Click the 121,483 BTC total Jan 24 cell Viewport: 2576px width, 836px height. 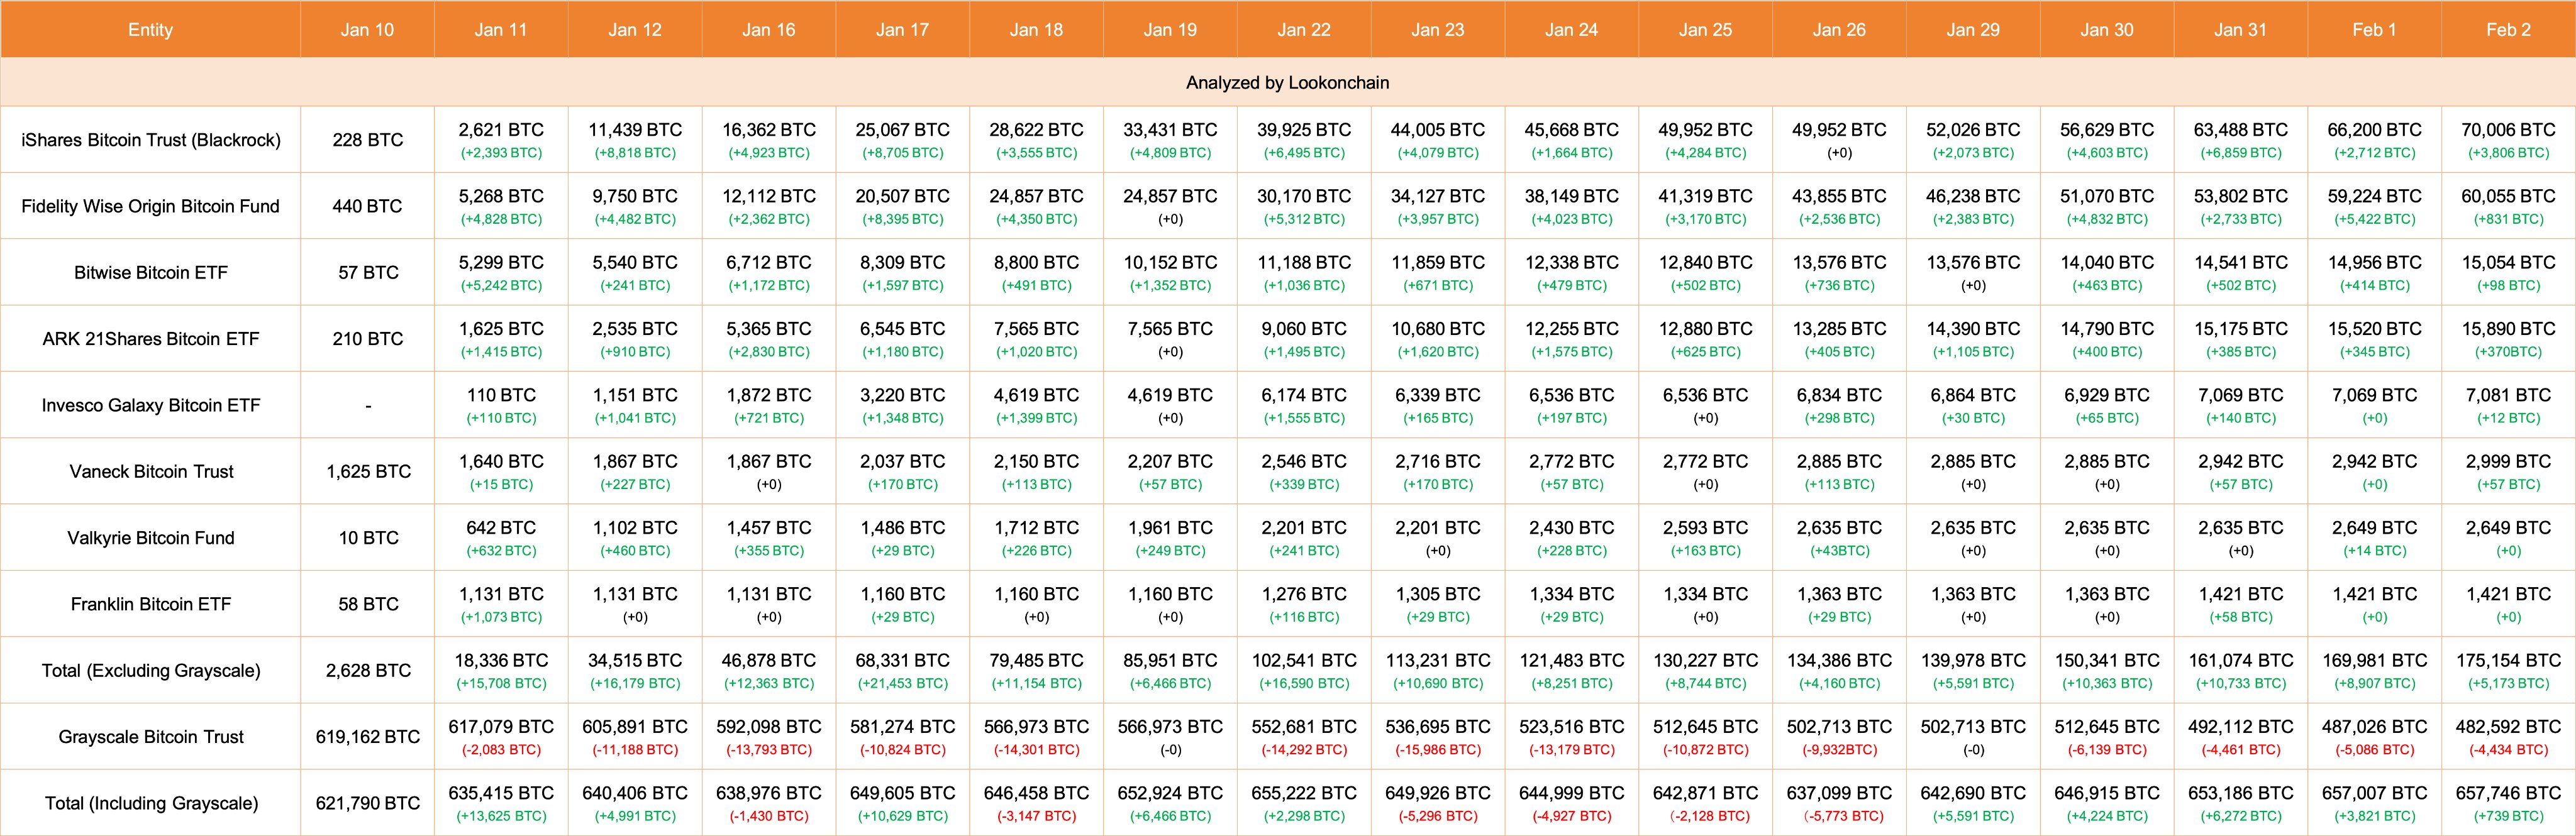tap(1571, 670)
